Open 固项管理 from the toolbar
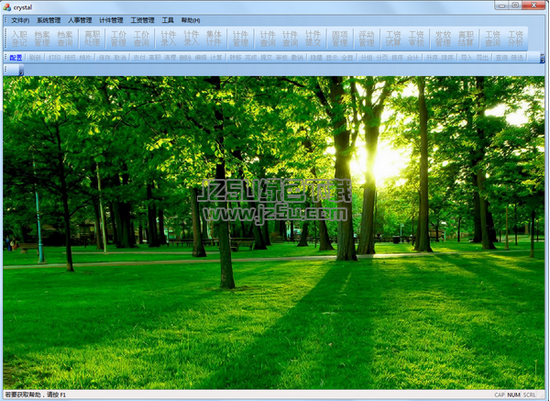This screenshot has width=550, height=401. (x=340, y=39)
